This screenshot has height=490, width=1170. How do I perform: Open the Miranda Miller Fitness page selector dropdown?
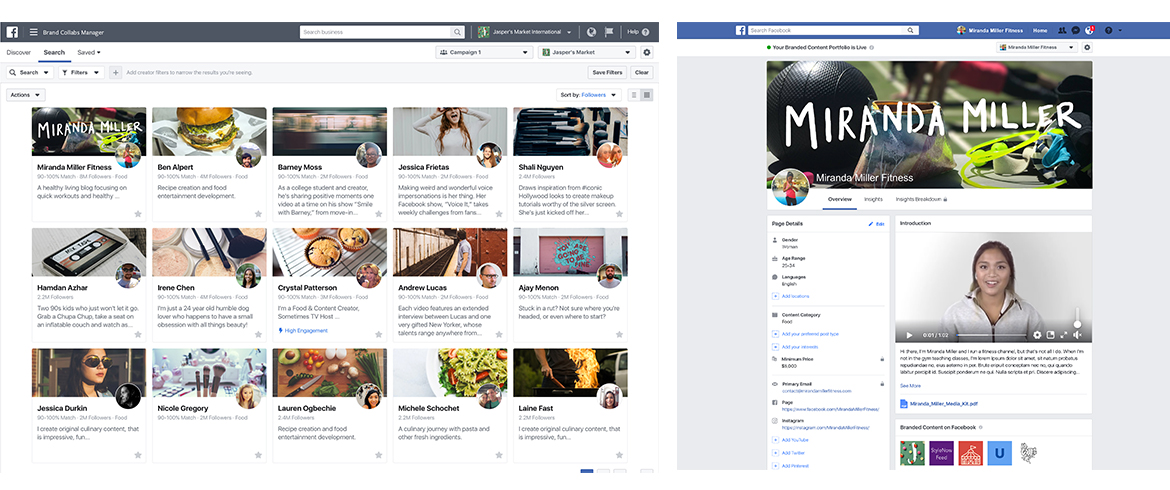click(1037, 47)
